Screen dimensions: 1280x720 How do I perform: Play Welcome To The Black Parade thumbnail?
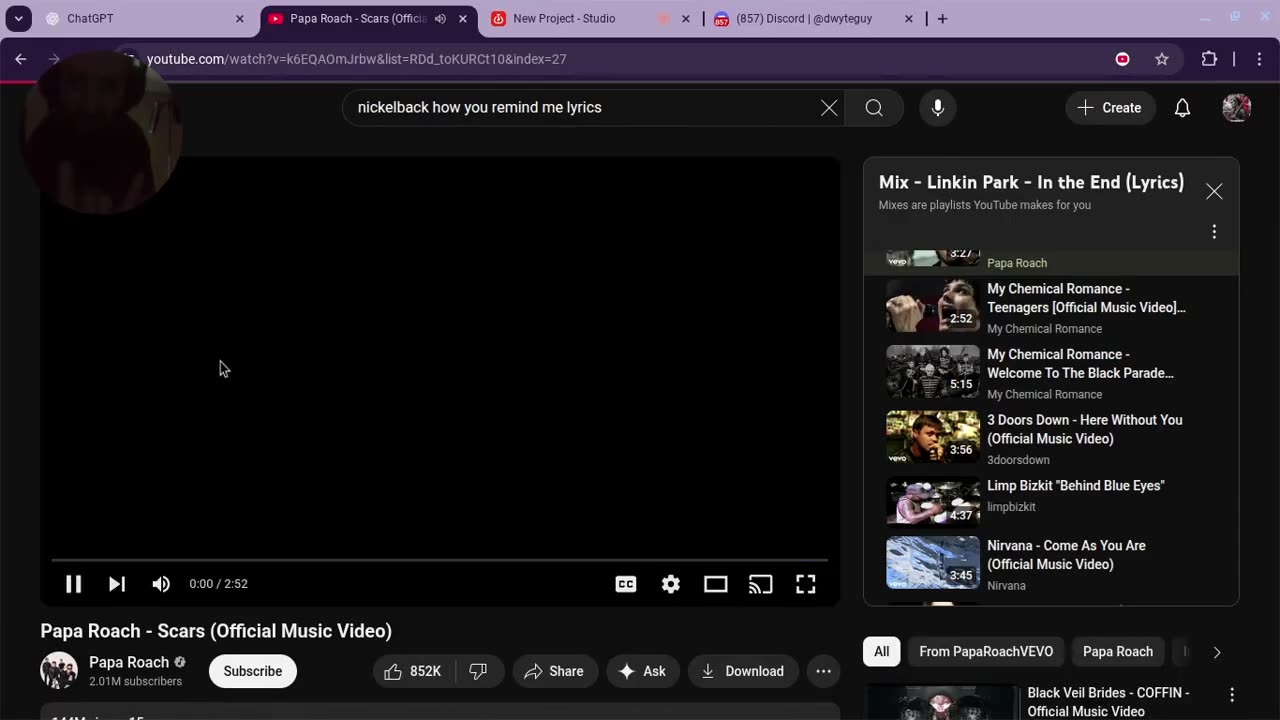(x=933, y=372)
